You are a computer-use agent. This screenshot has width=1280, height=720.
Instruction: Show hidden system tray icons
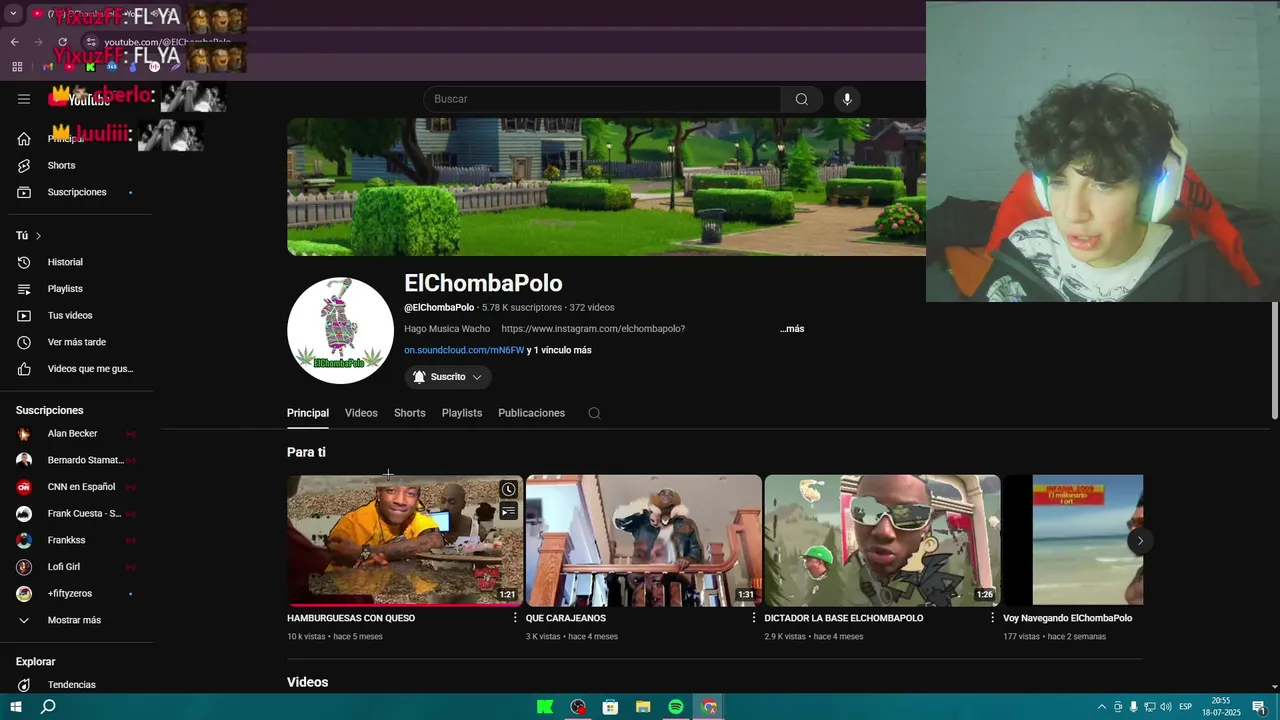[1102, 707]
